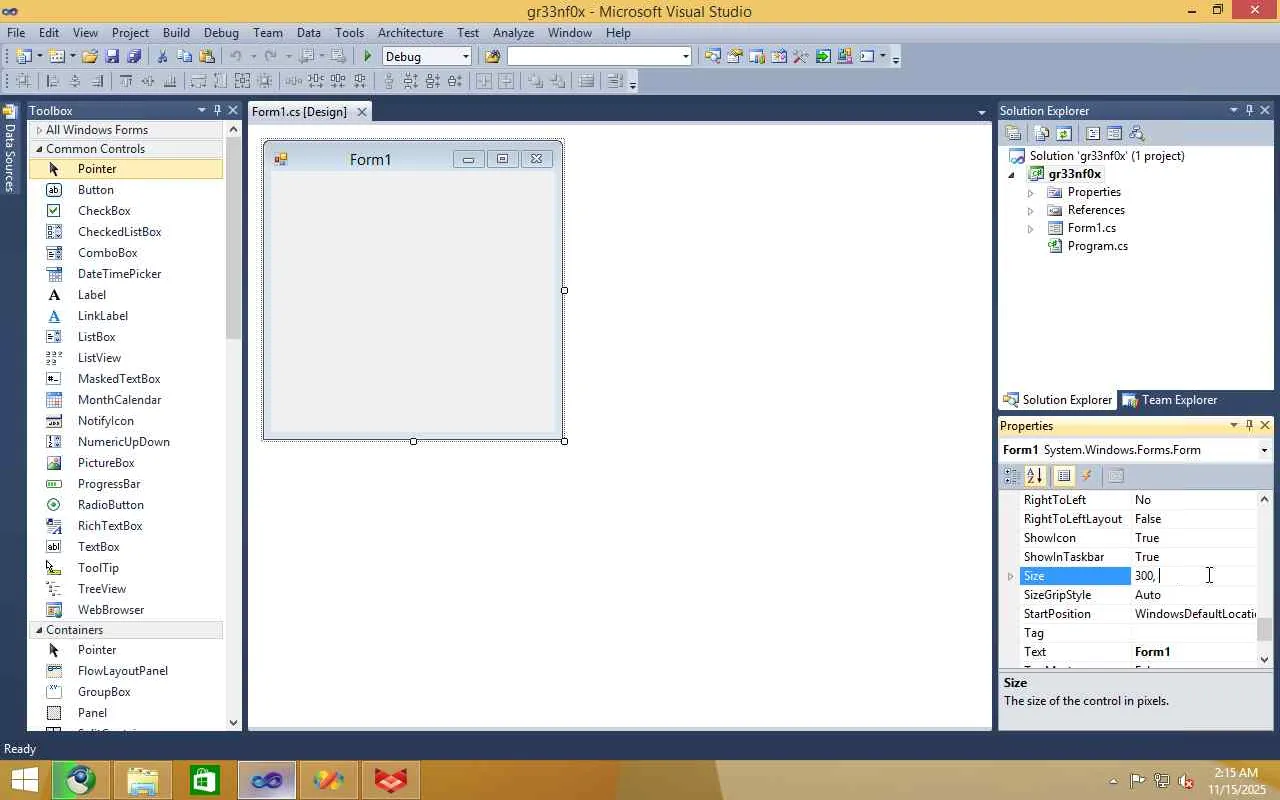Click the Copy icon in the toolbar
Image resolution: width=1280 pixels, height=800 pixels.
(x=184, y=57)
